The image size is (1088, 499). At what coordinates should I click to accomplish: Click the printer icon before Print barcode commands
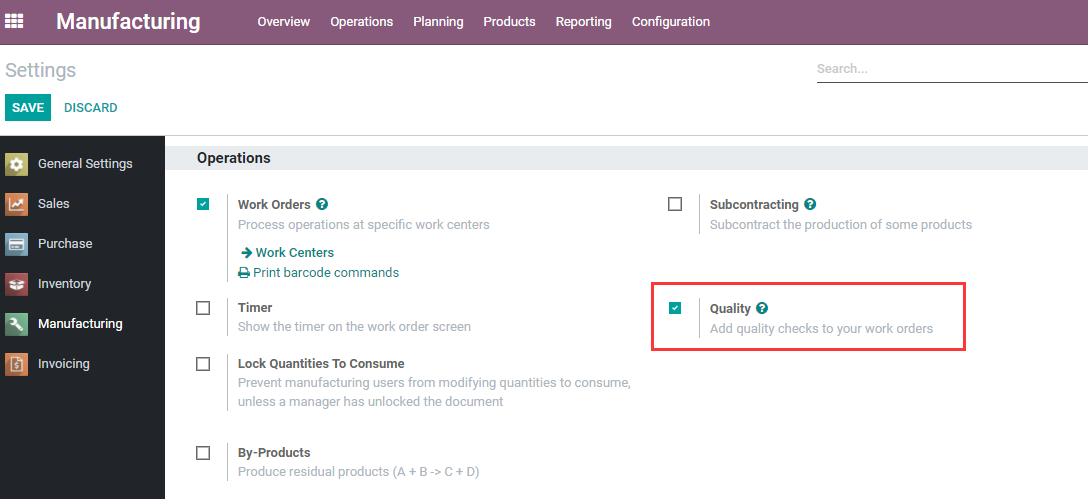[244, 273]
